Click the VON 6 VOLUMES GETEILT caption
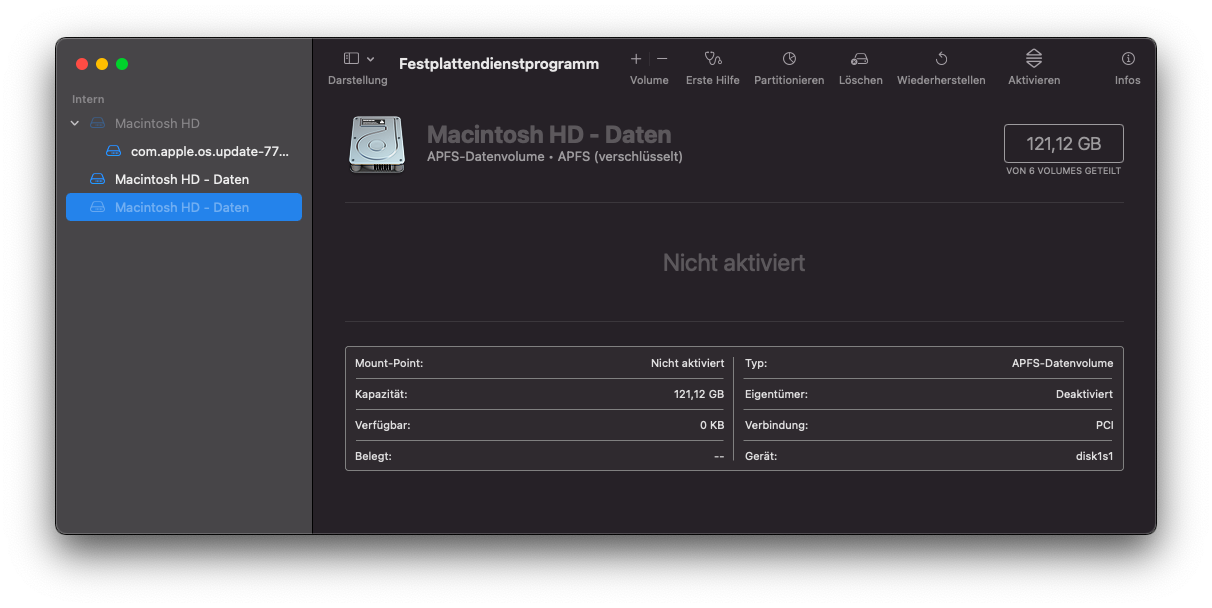Image resolution: width=1212 pixels, height=608 pixels. [x=1063, y=171]
